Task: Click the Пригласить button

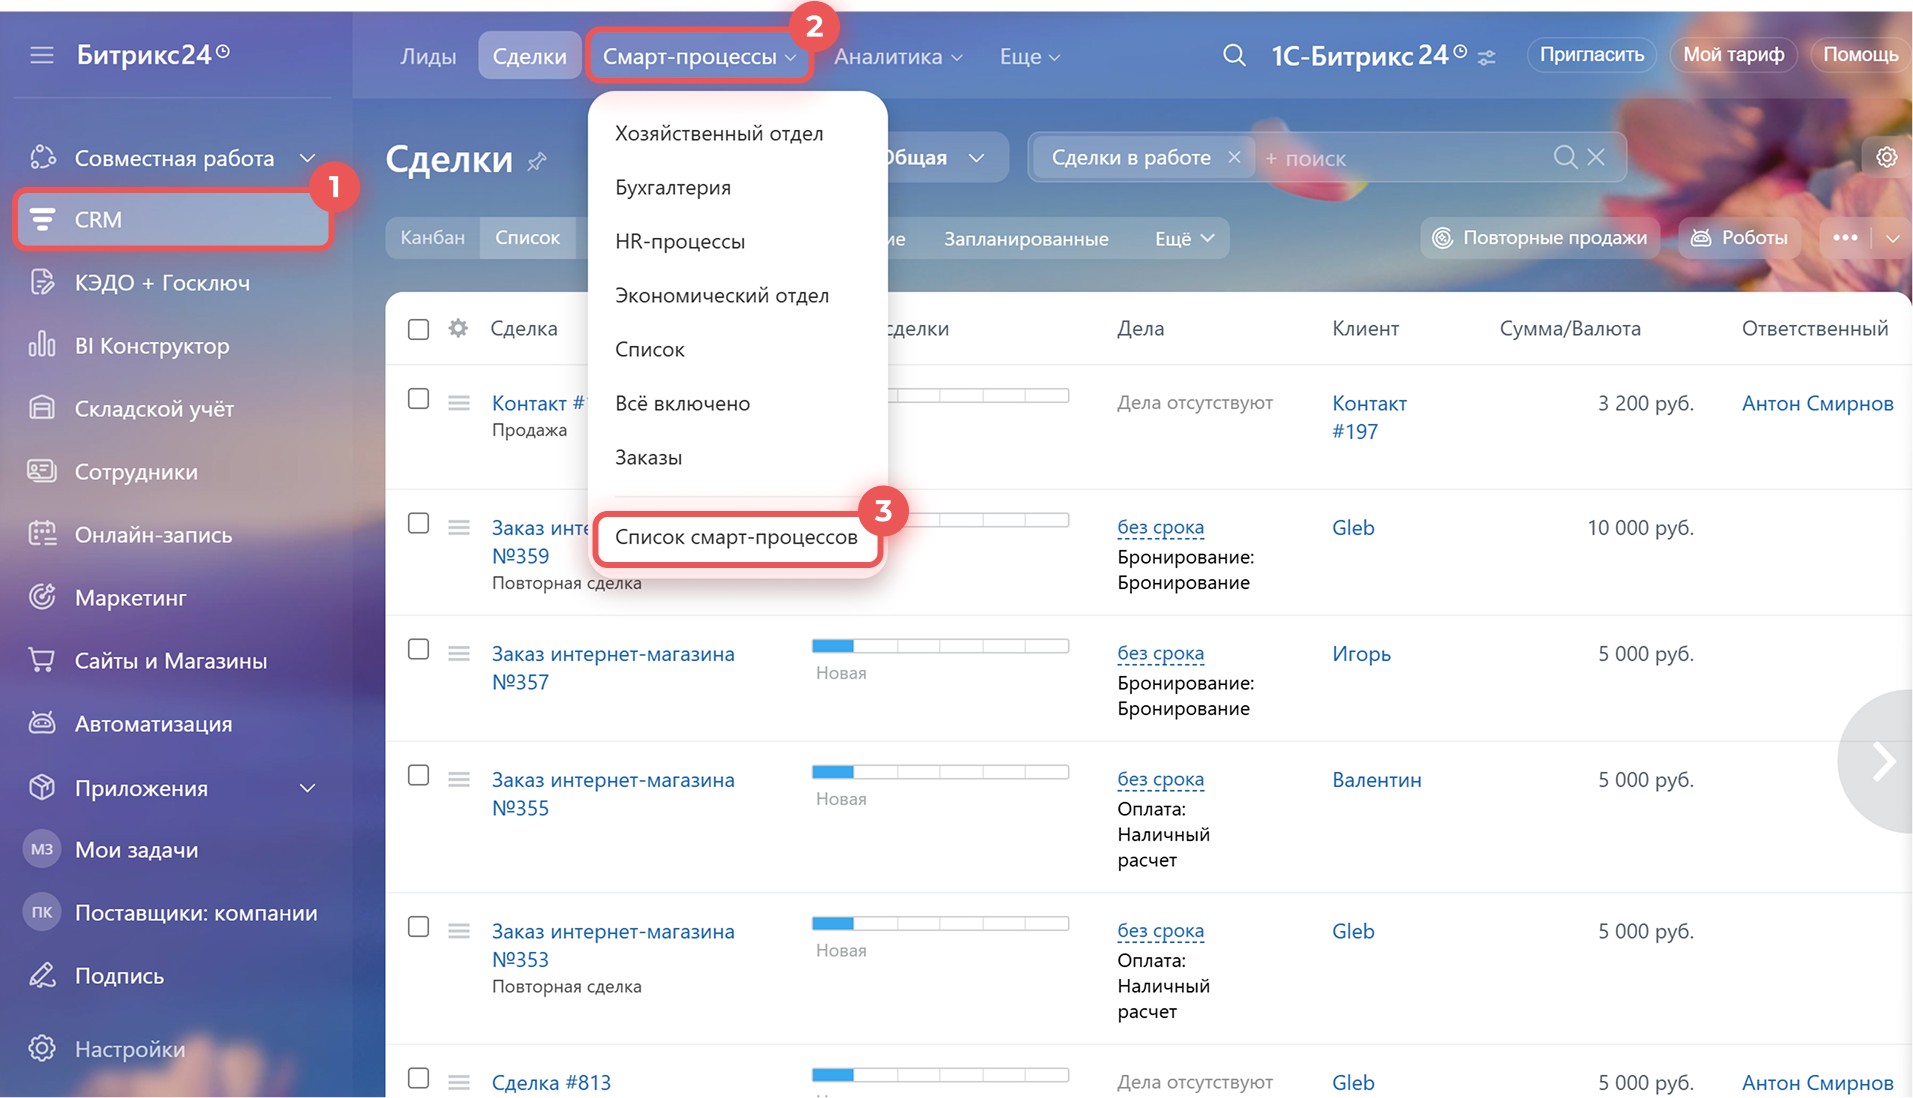Action: tap(1591, 55)
